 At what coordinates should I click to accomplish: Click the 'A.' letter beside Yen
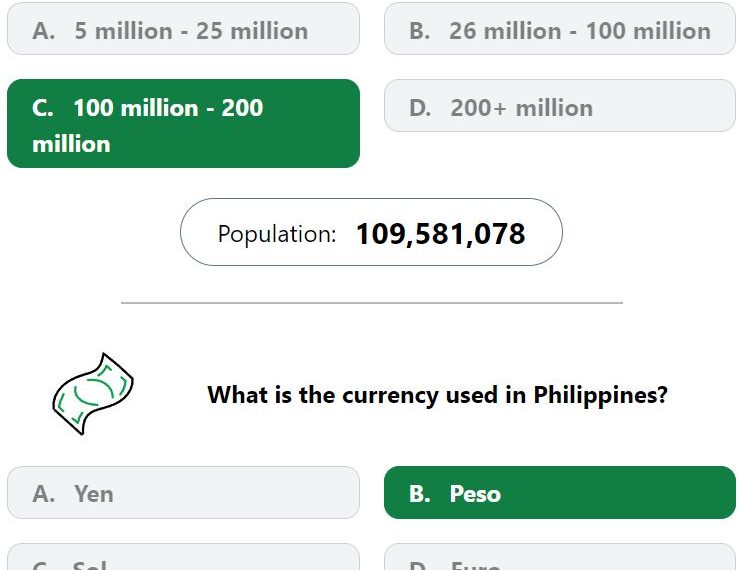[x=44, y=494]
